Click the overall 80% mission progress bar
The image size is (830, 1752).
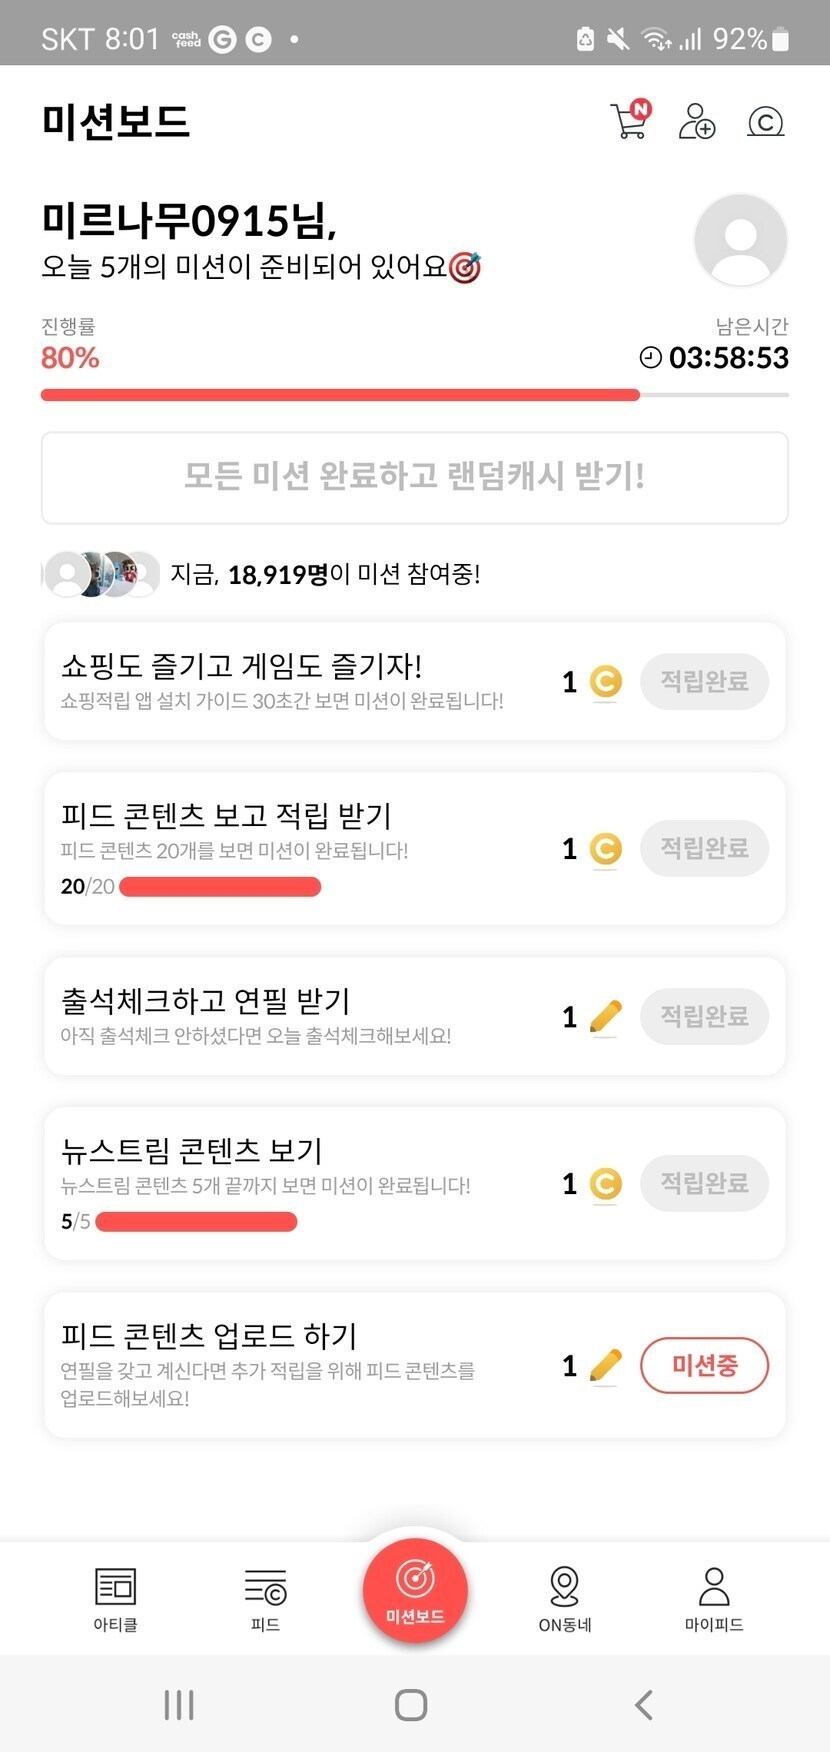pos(415,395)
